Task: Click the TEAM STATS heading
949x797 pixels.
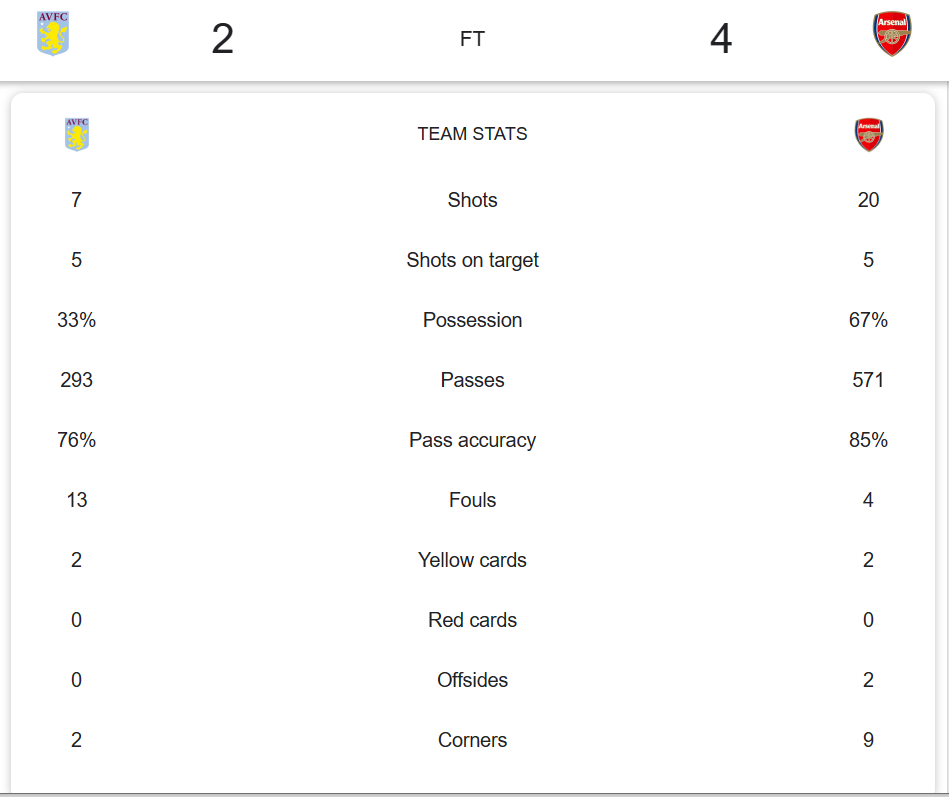Action: pyautogui.click(x=473, y=134)
